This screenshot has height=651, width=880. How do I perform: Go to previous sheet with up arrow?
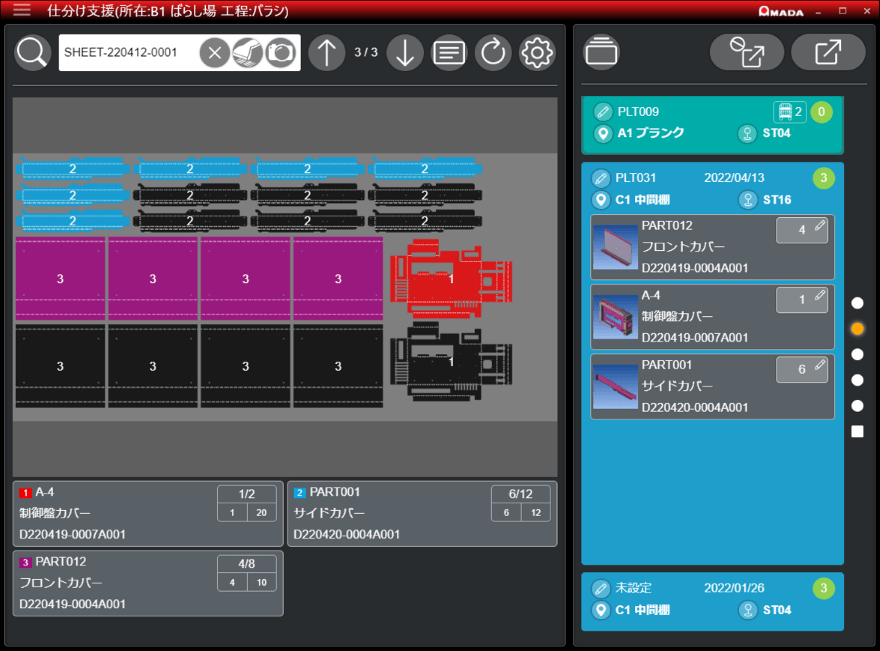[326, 52]
